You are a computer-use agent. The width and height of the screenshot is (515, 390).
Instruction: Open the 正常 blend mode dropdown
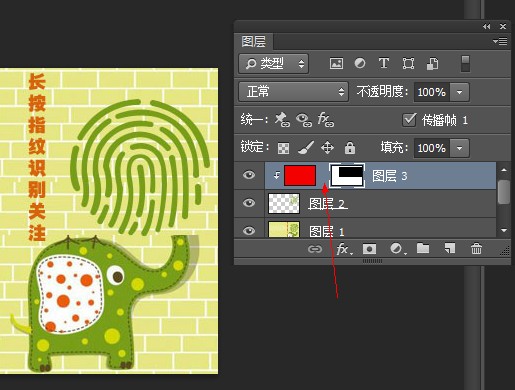[293, 92]
